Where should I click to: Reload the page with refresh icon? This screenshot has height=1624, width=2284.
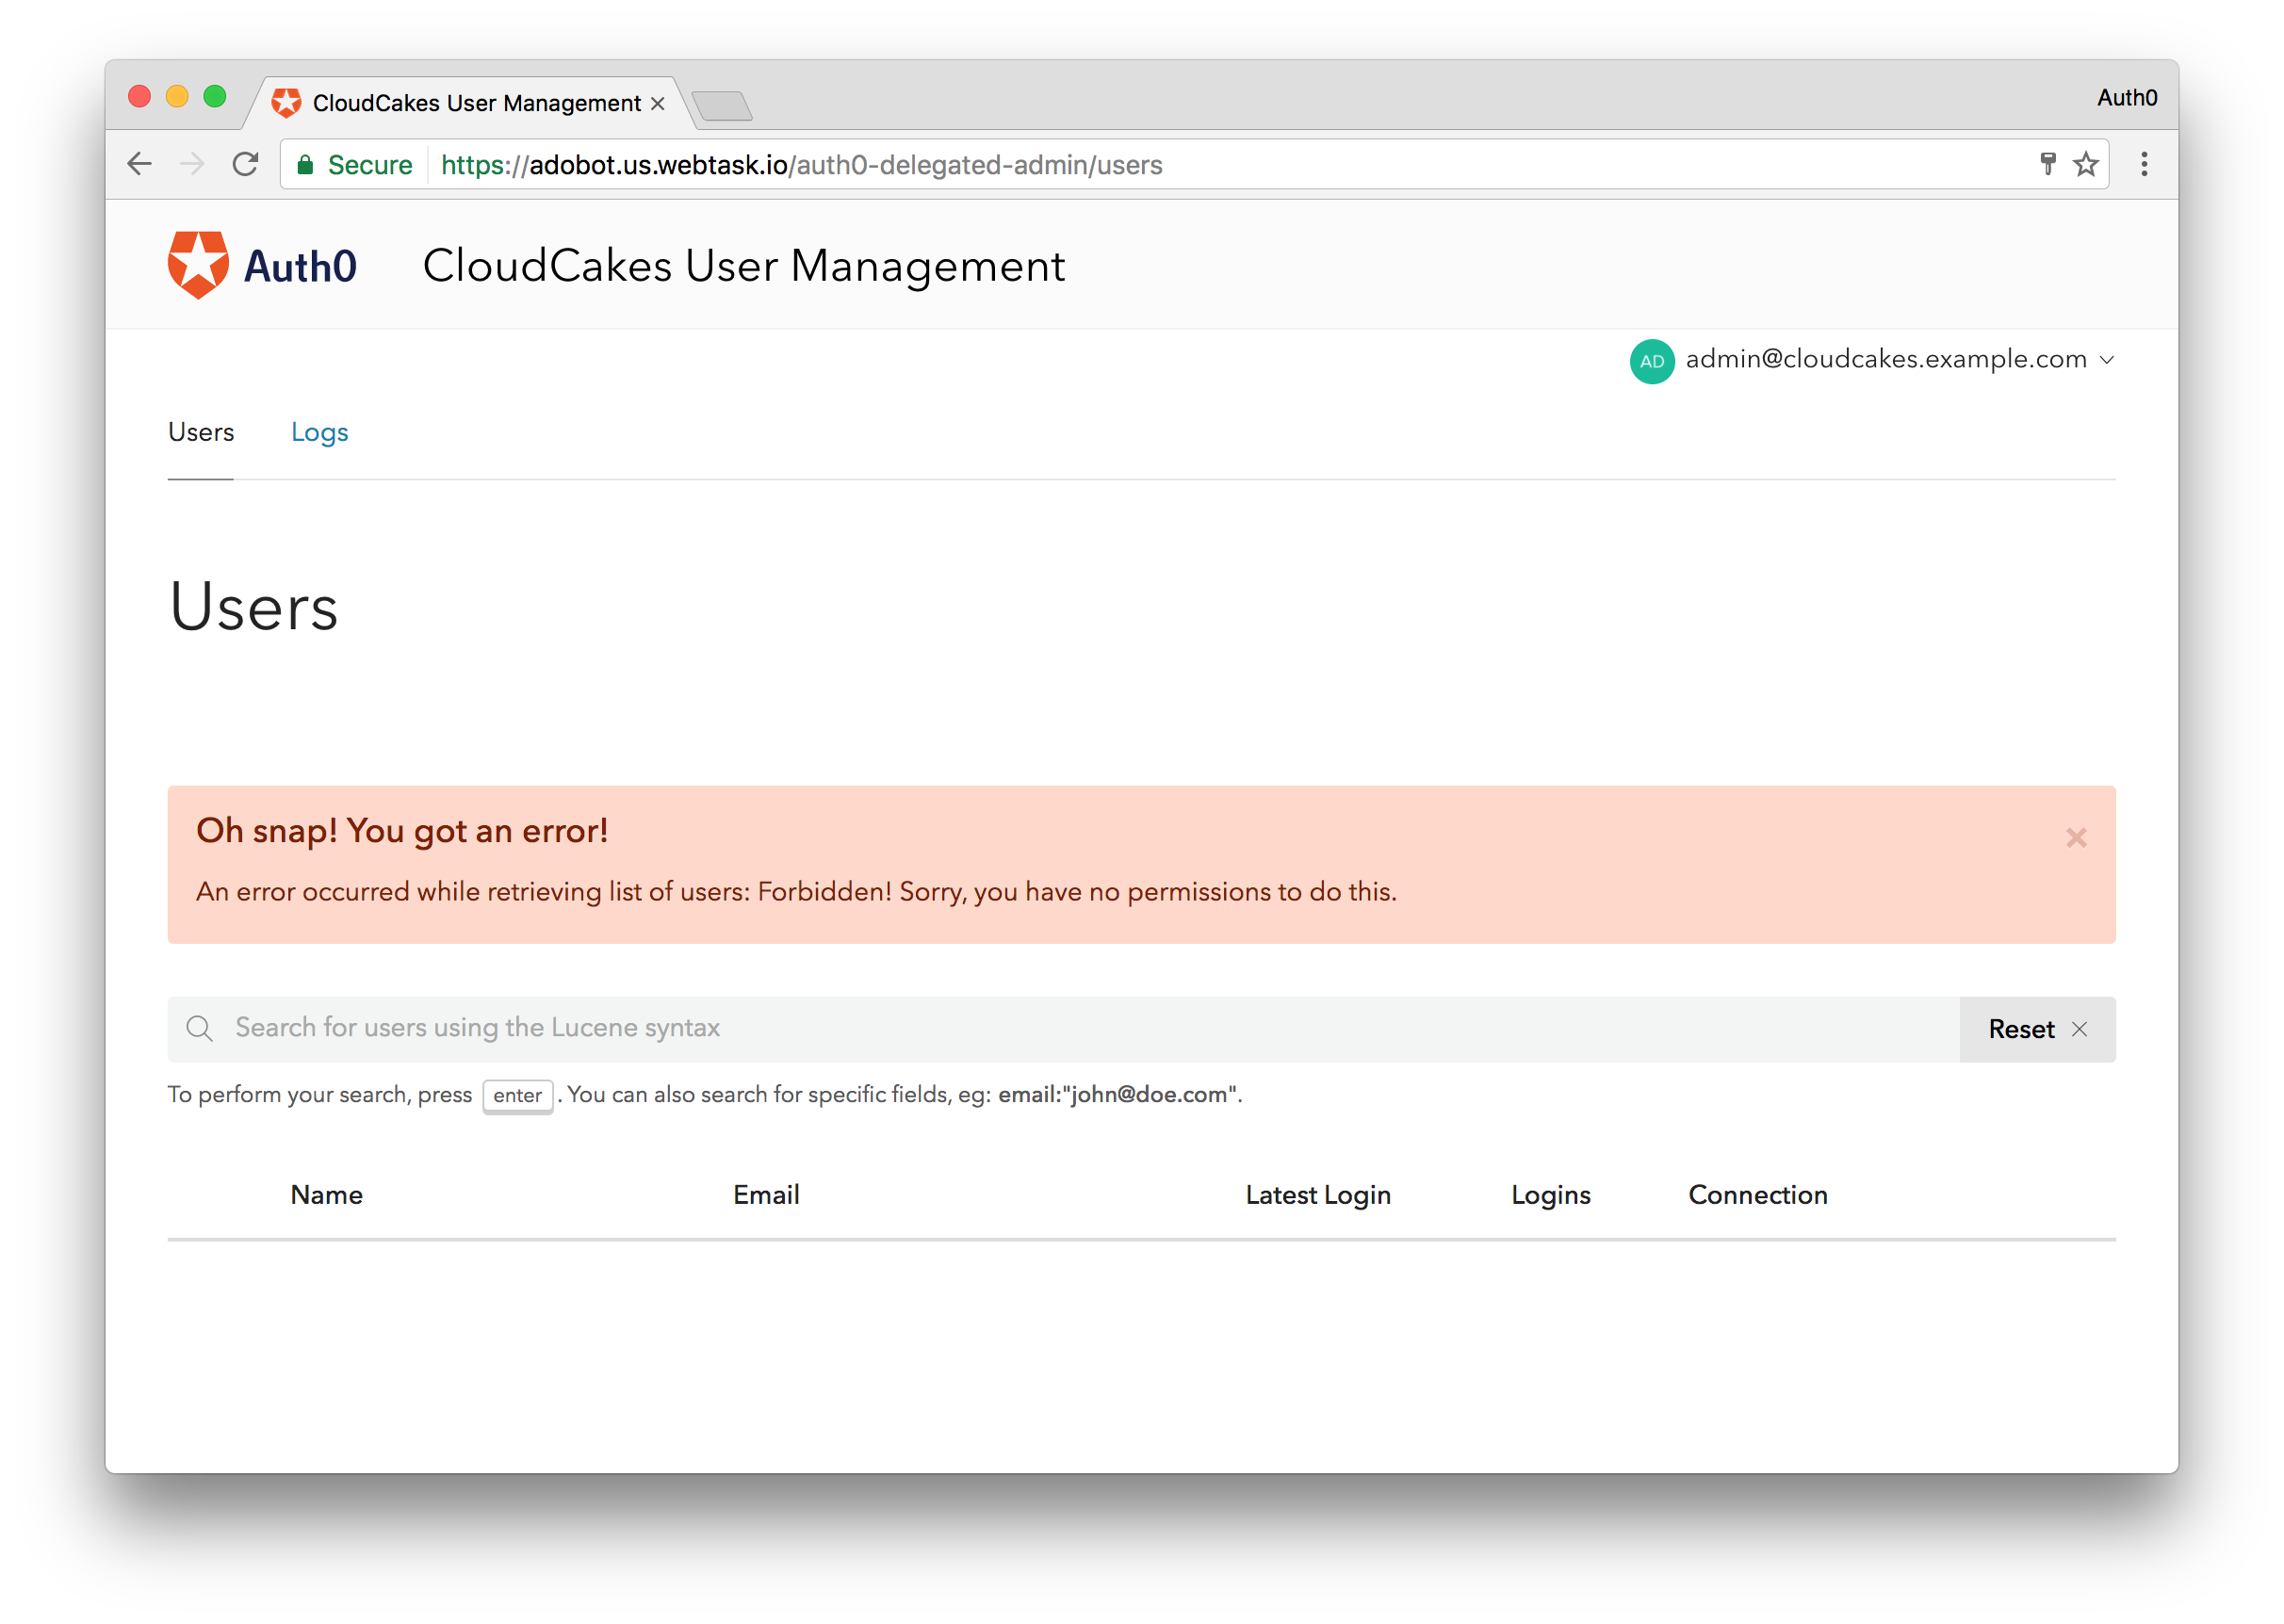[246, 164]
